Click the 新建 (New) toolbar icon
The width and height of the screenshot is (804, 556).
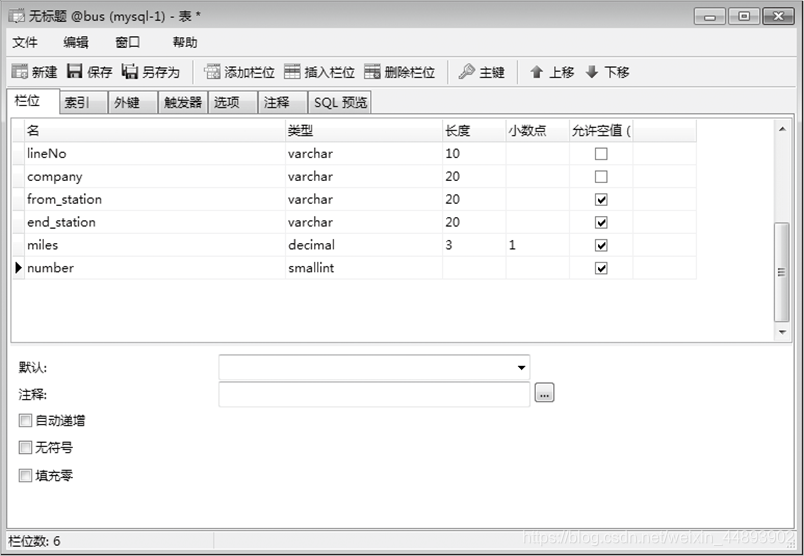20,72
